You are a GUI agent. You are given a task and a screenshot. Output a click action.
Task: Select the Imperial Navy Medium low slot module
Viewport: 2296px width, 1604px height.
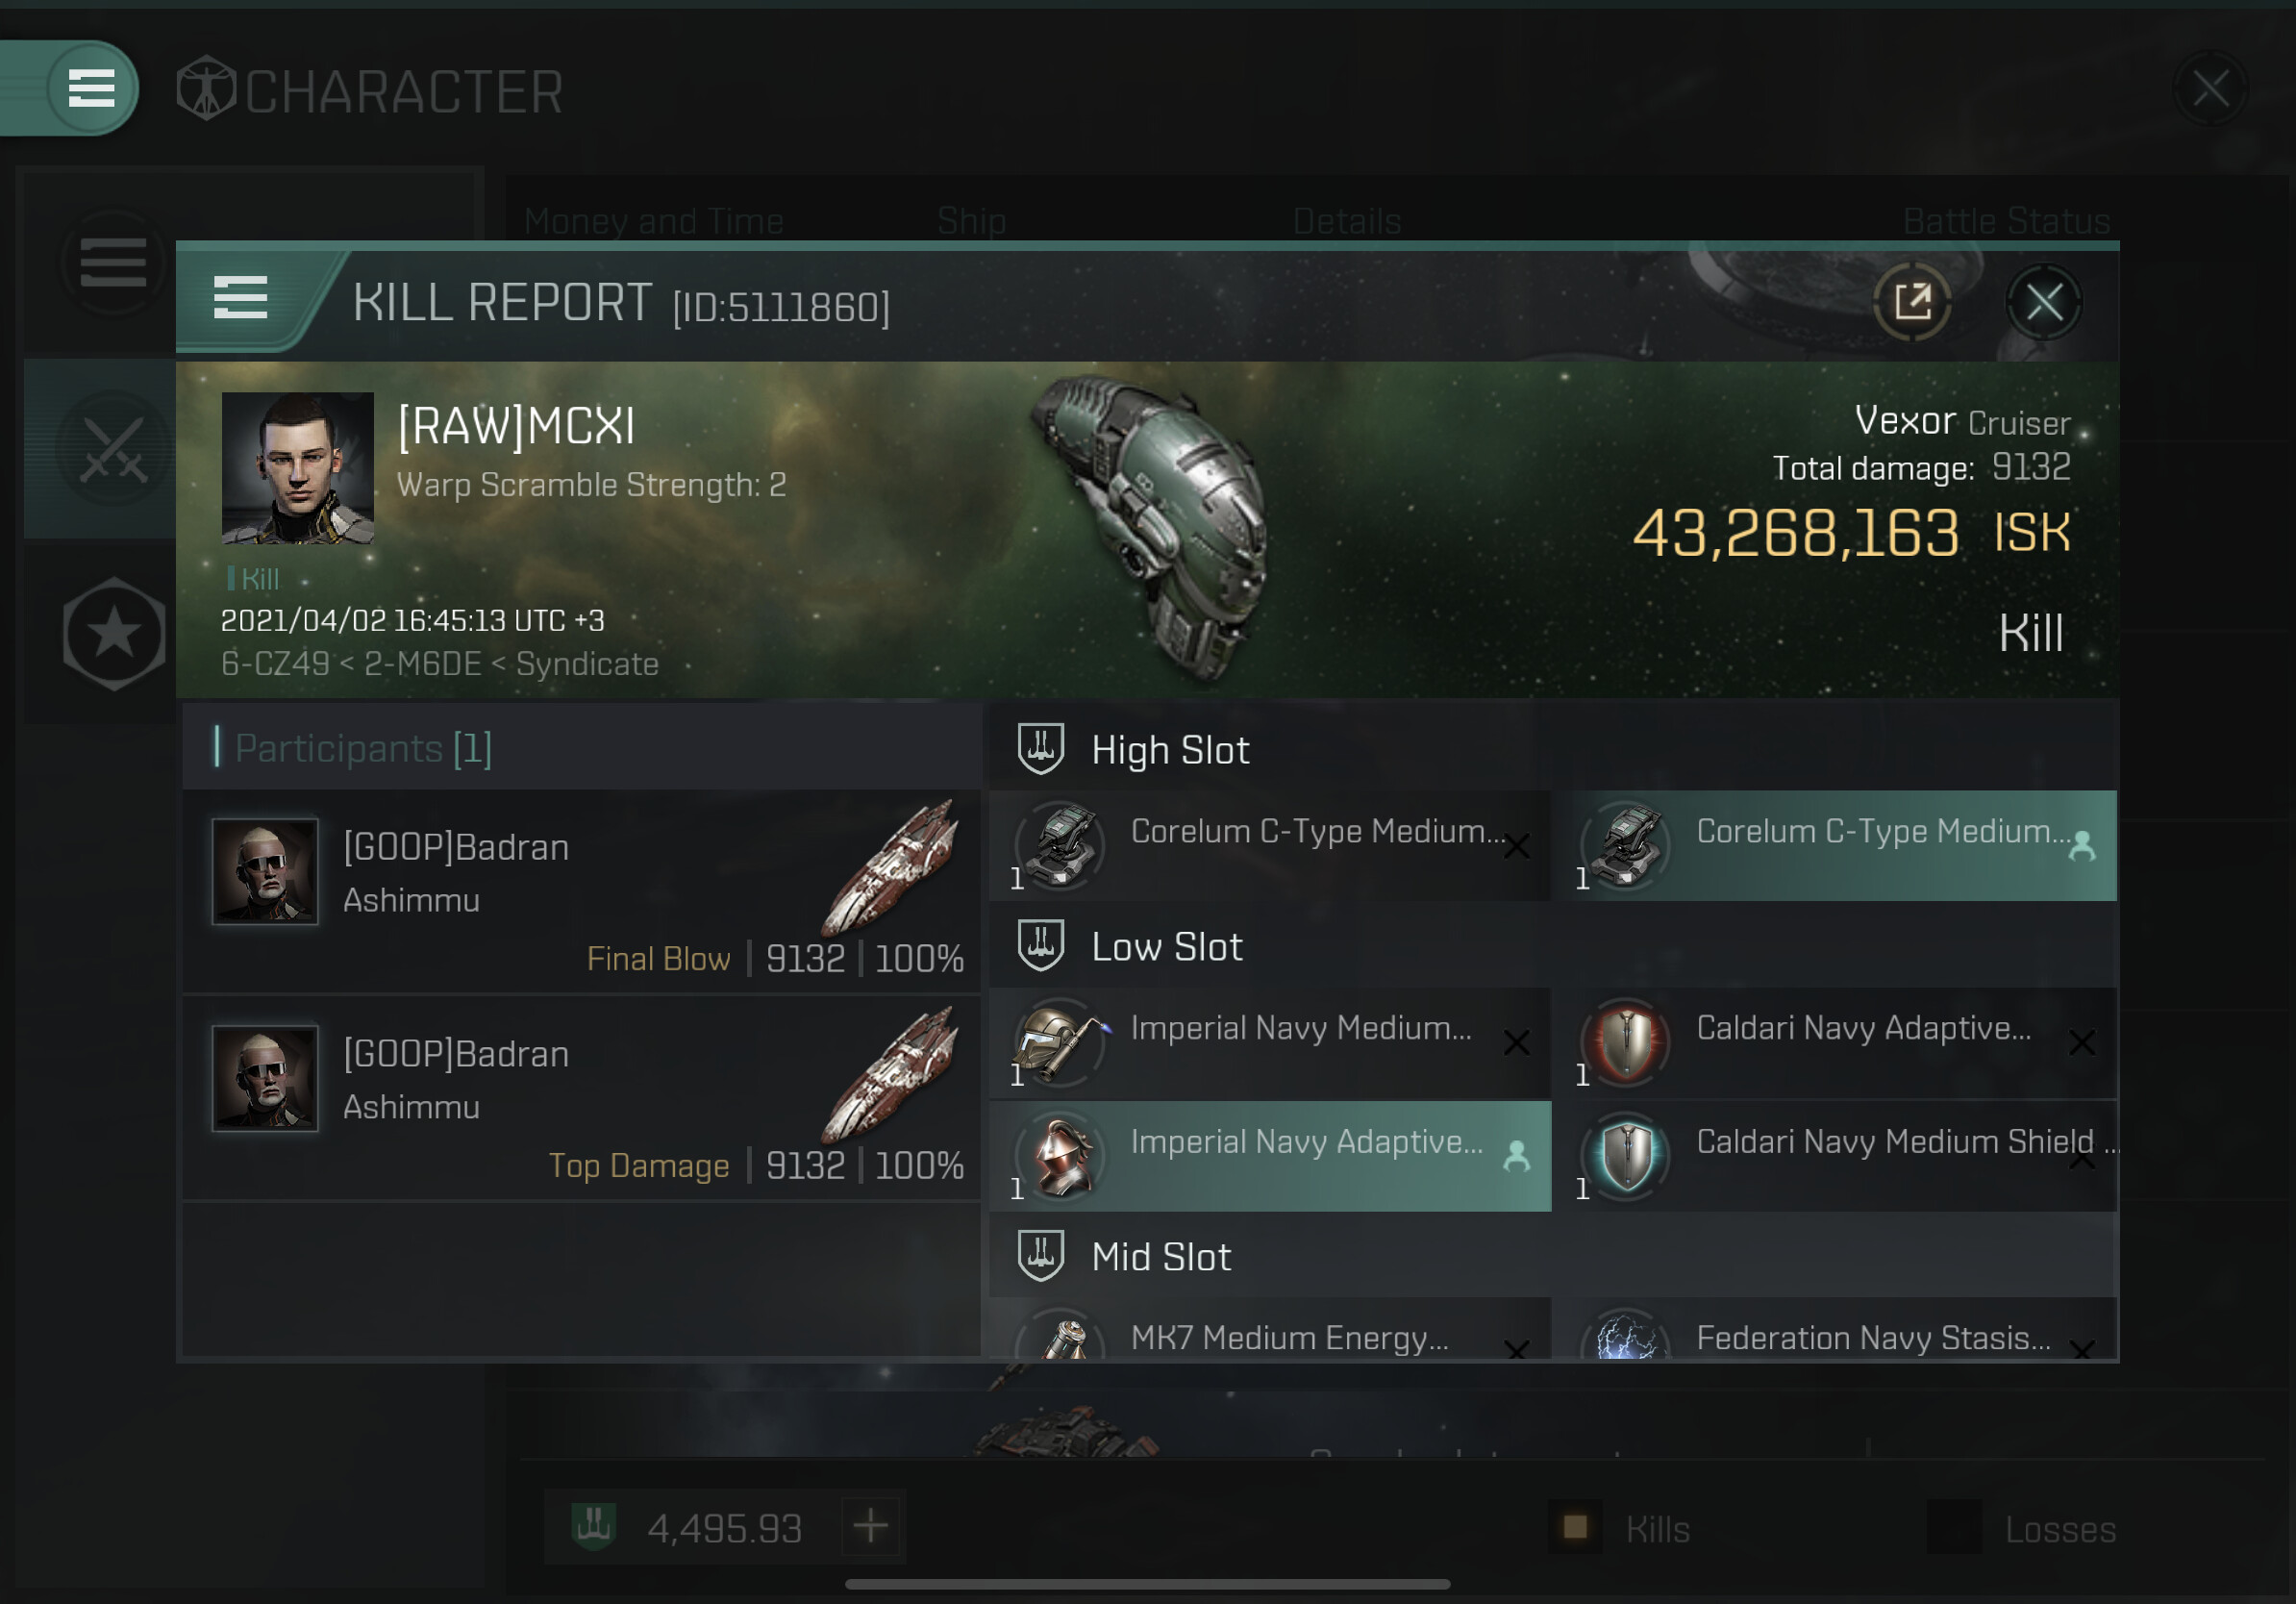(x=1270, y=1043)
